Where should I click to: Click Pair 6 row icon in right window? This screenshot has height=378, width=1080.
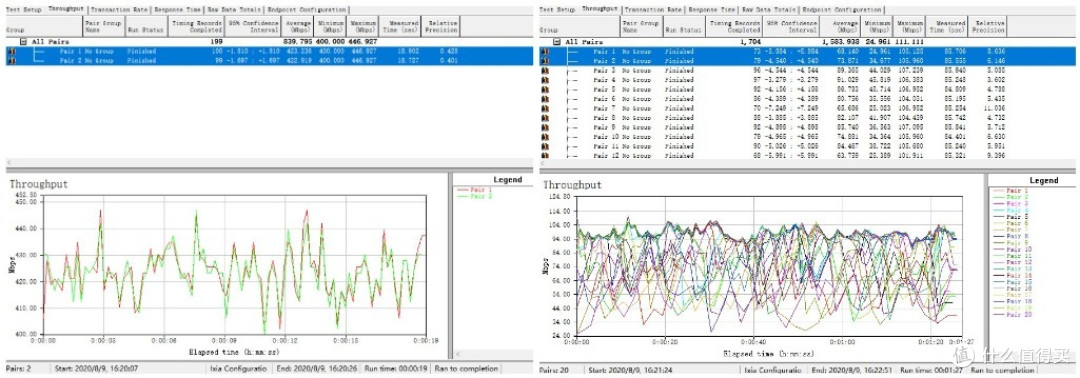pos(545,99)
